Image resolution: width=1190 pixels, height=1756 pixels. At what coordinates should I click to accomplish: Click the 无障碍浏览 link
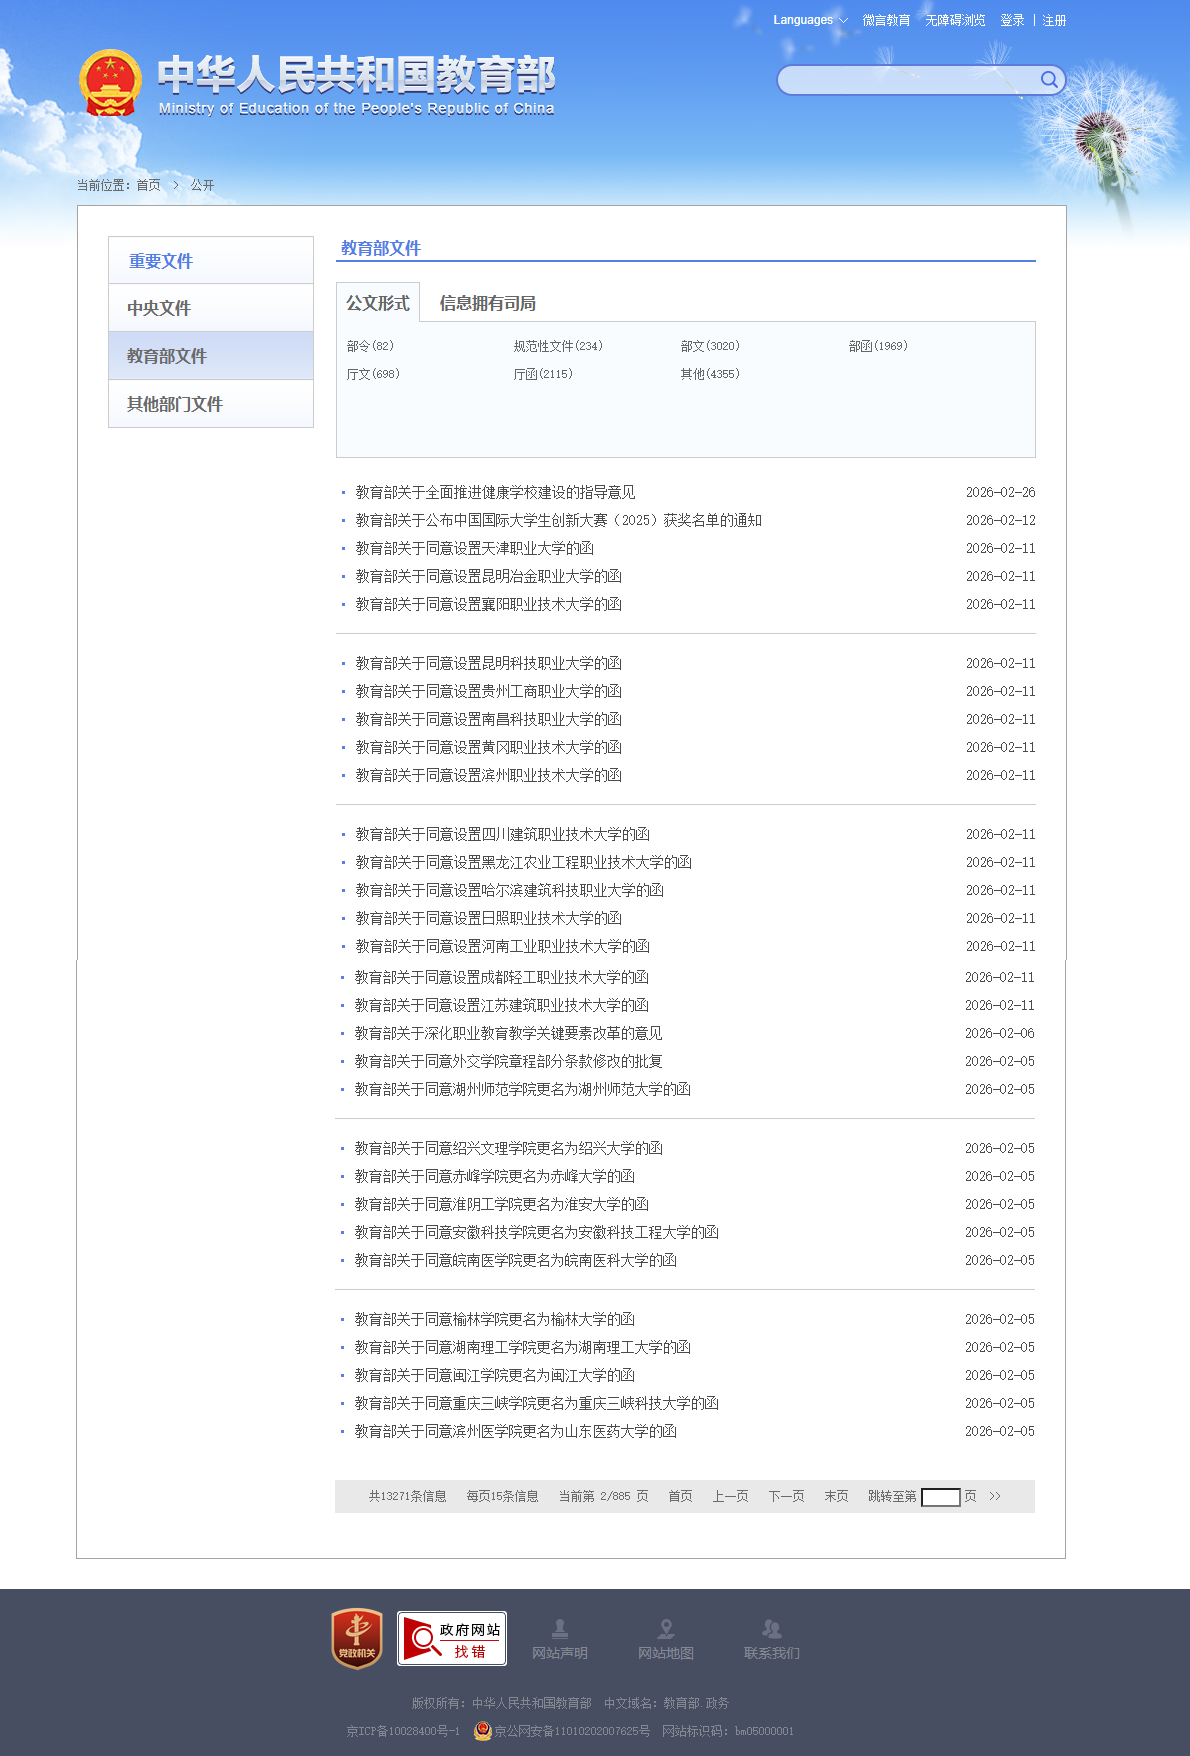955,20
